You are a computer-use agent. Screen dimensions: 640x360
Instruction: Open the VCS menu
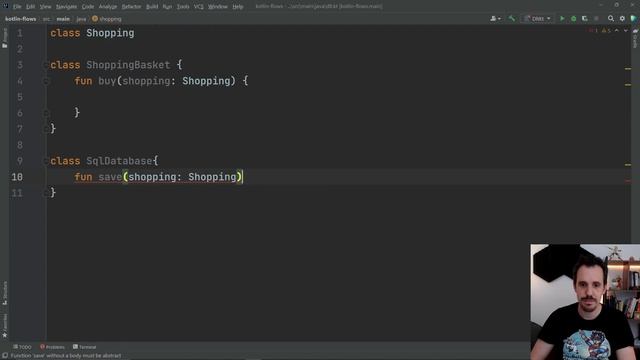point(198,7)
